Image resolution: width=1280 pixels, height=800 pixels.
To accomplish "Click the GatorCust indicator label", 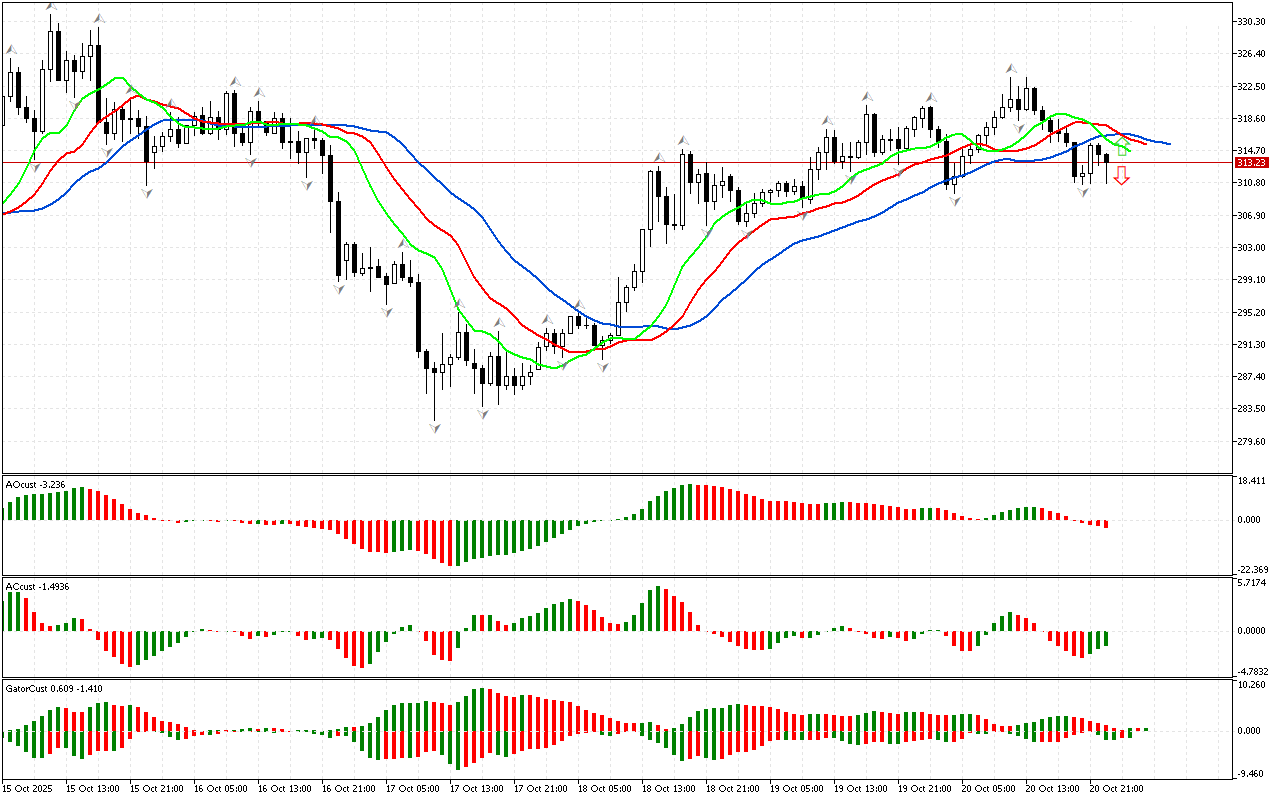I will point(53,688).
